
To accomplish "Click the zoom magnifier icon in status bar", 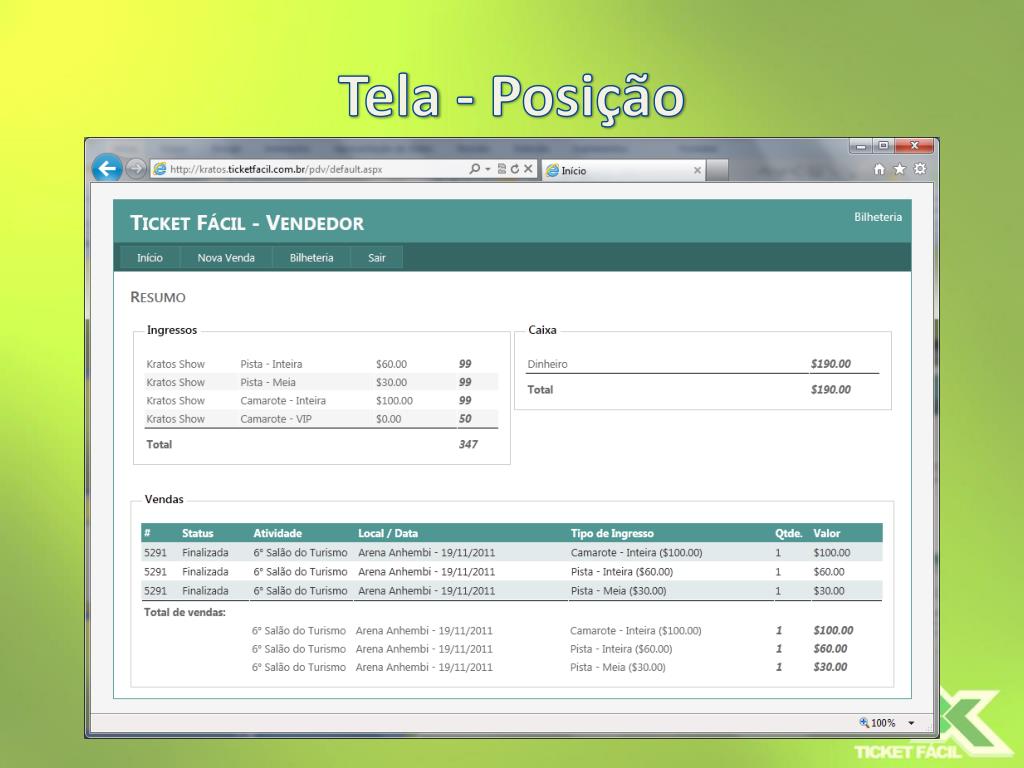I will (863, 722).
